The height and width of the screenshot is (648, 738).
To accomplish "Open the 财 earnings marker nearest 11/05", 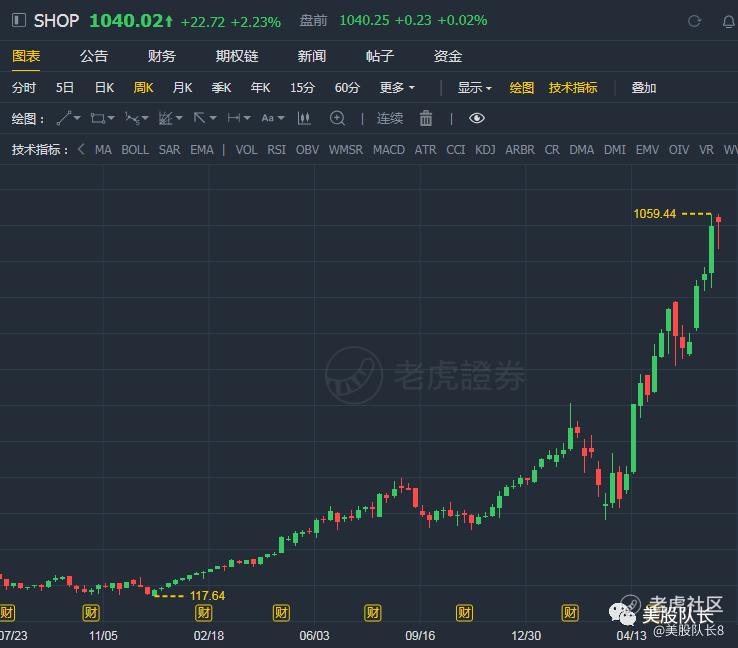I will pos(91,613).
